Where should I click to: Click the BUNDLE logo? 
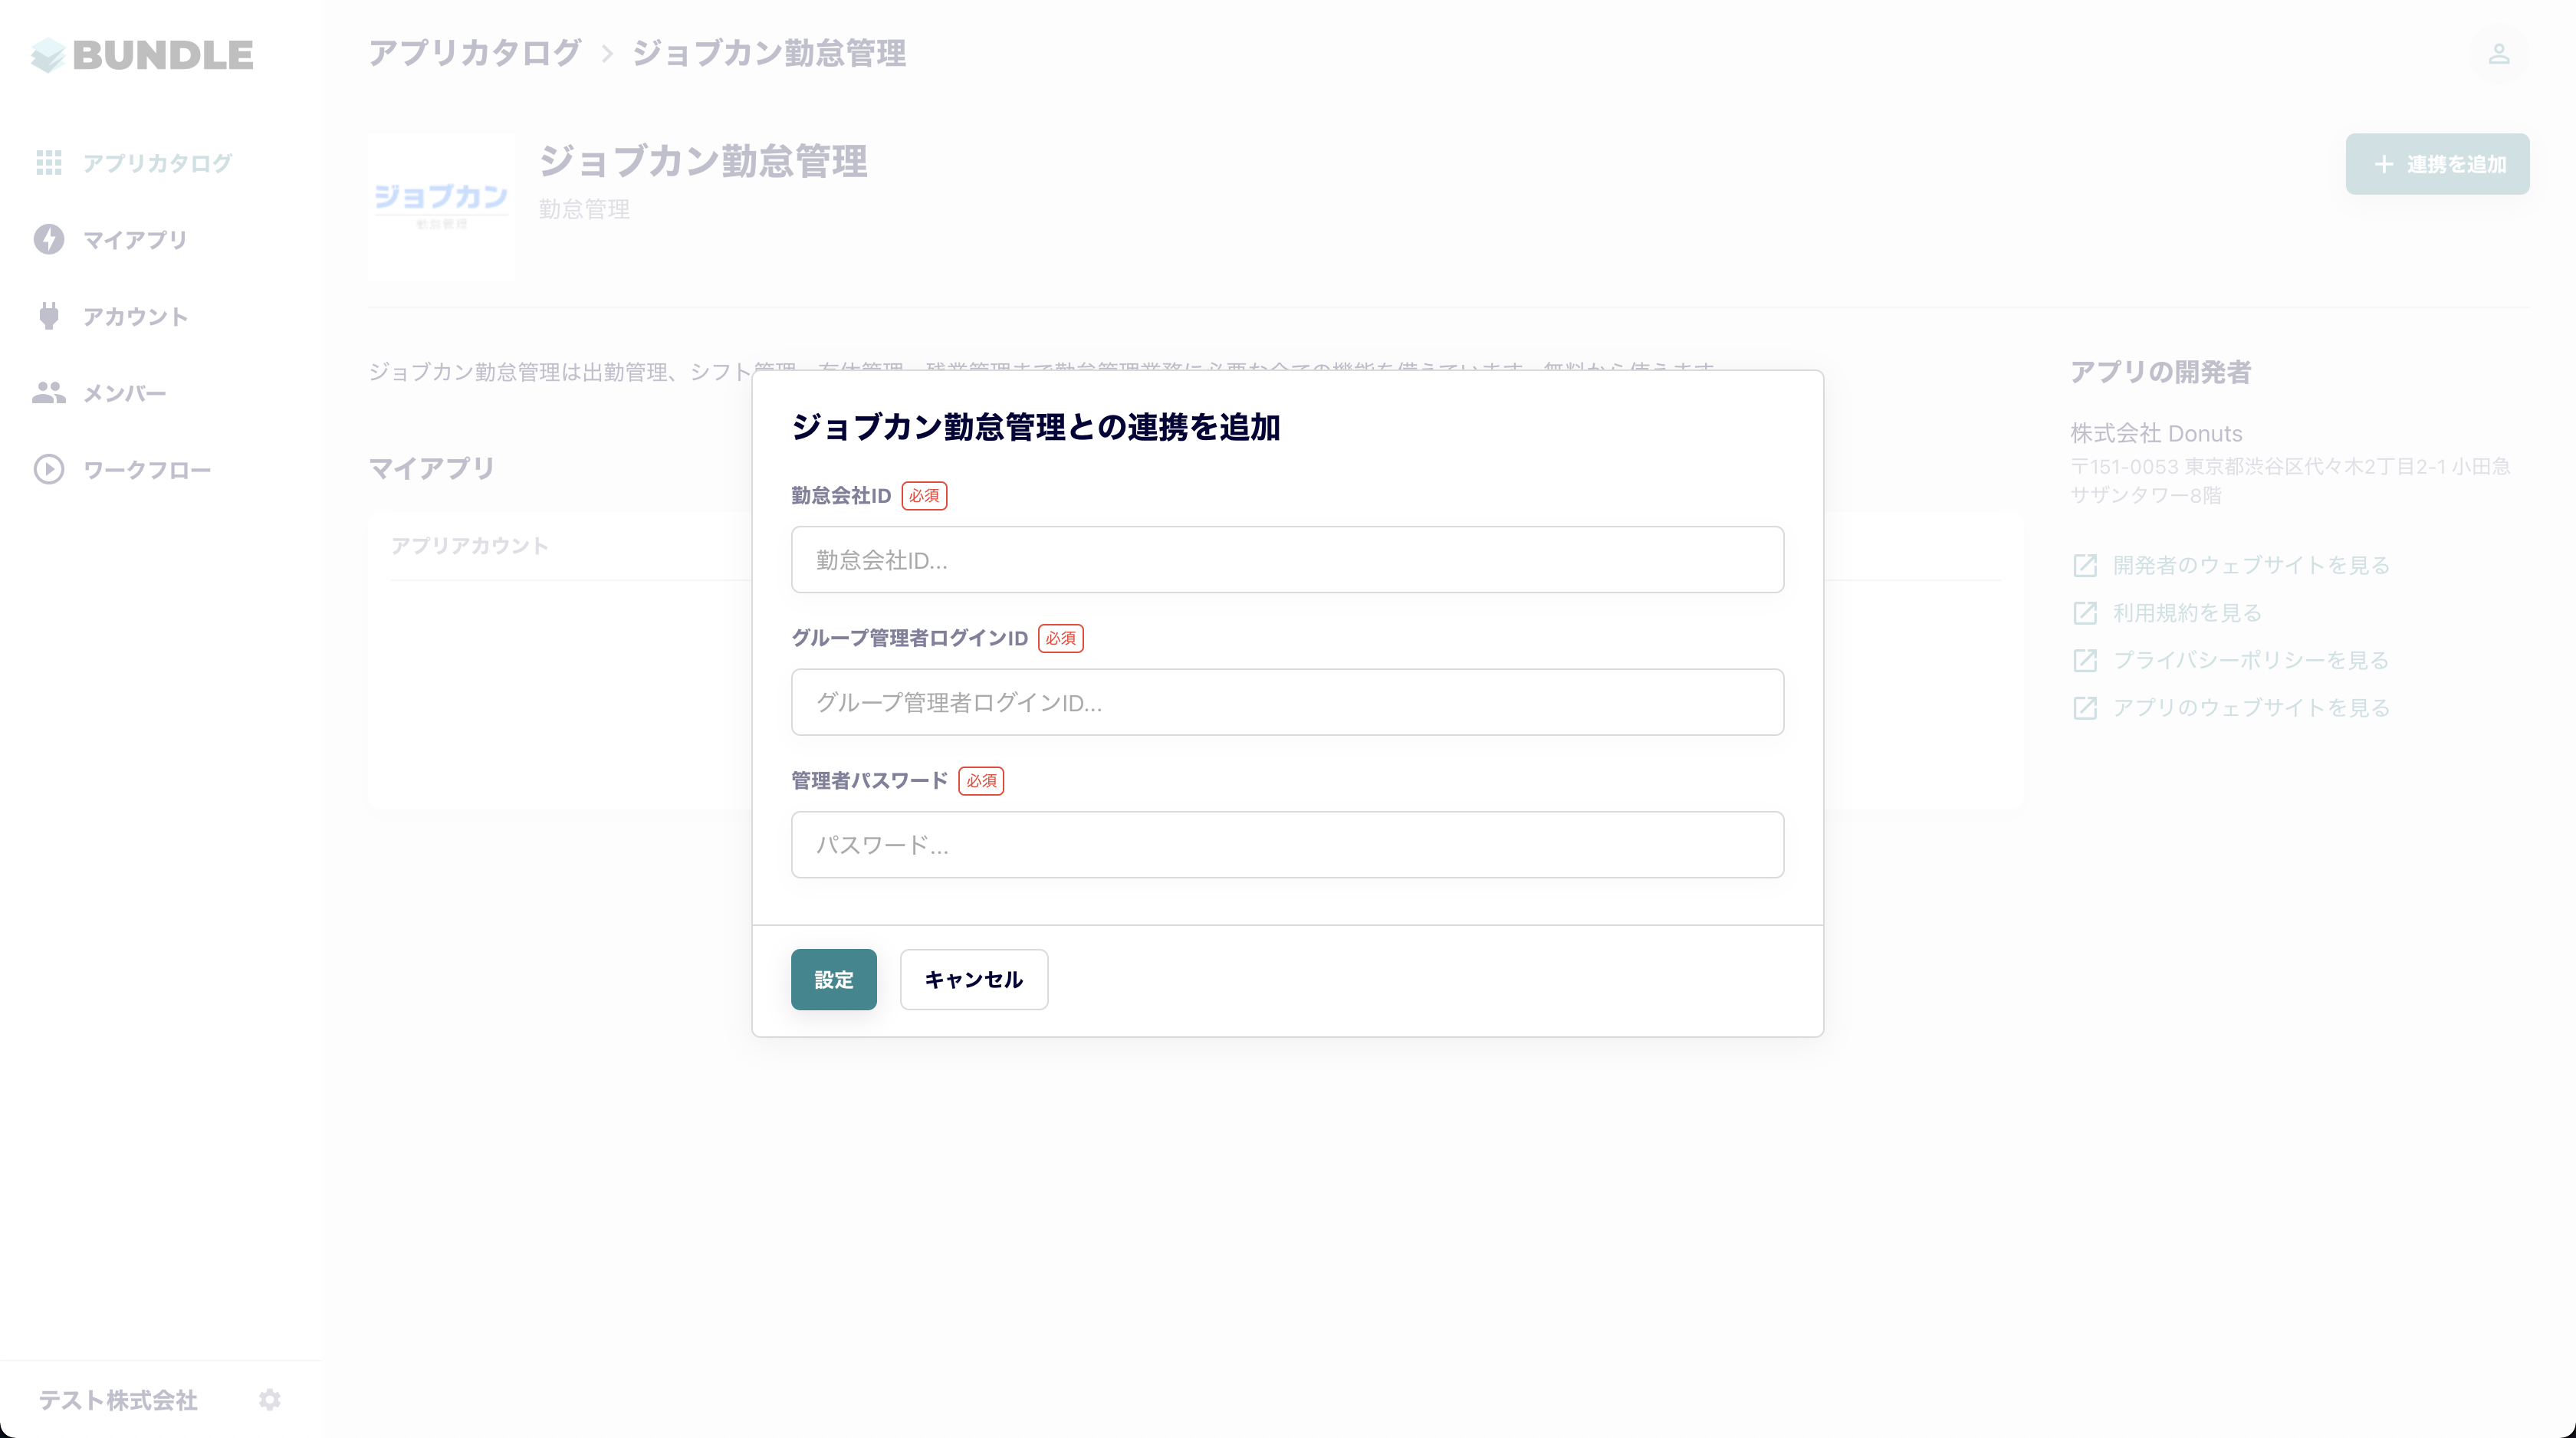click(142, 55)
